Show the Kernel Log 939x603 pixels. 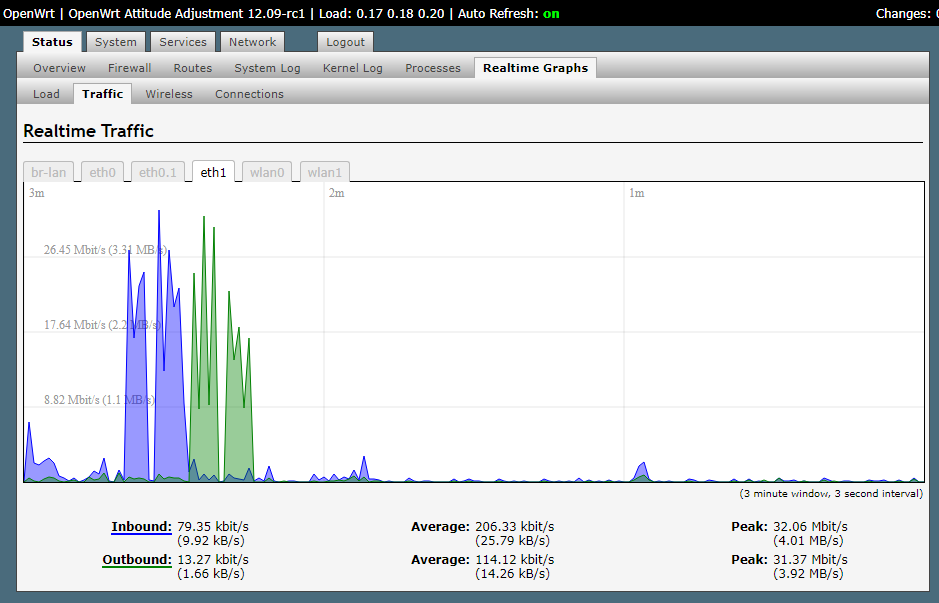pyautogui.click(x=352, y=67)
